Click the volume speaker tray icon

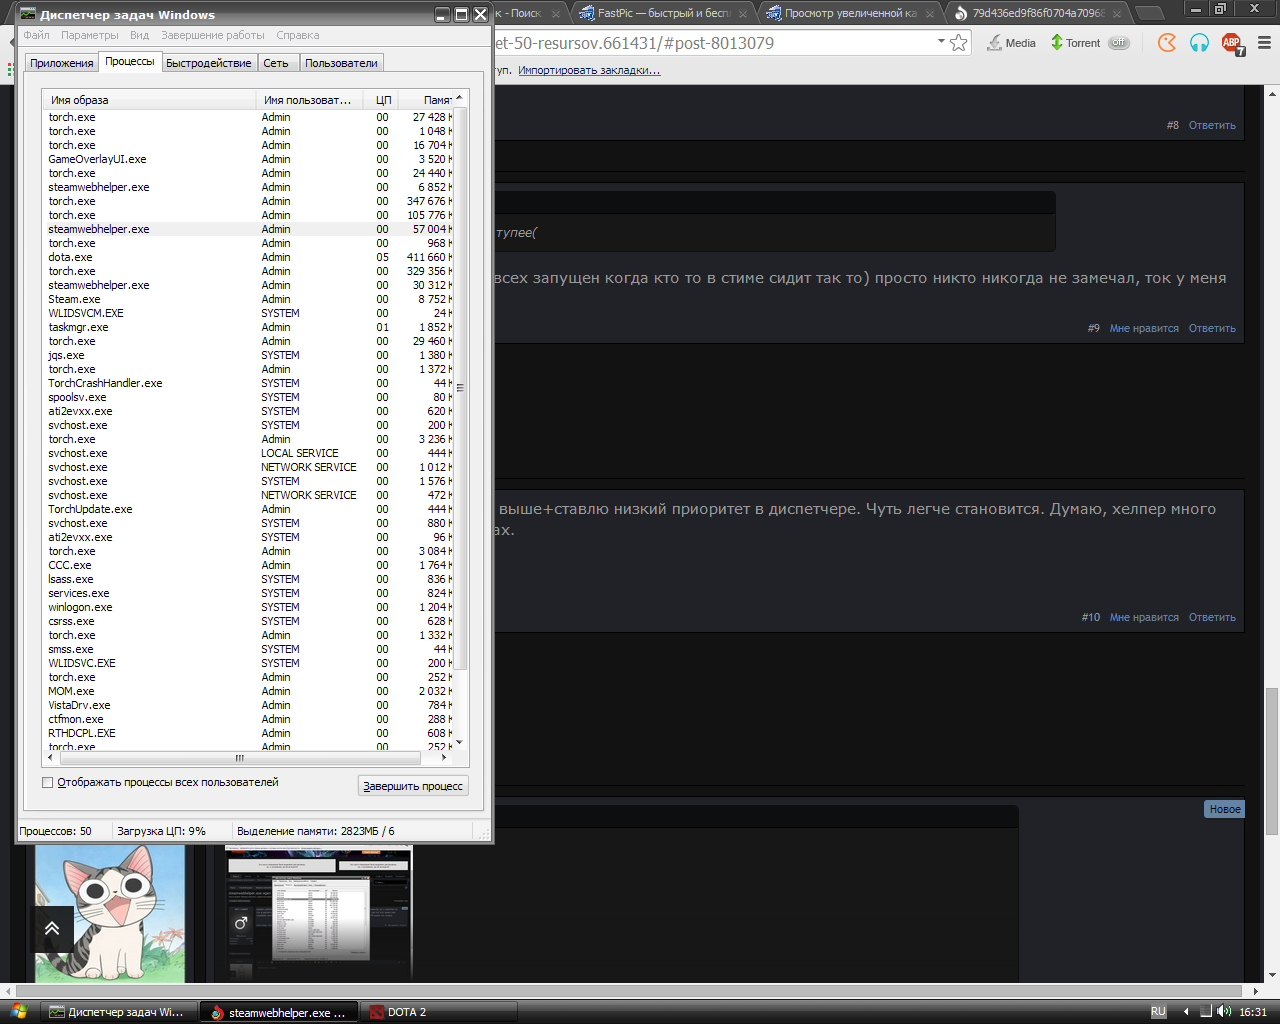pos(1224,1012)
